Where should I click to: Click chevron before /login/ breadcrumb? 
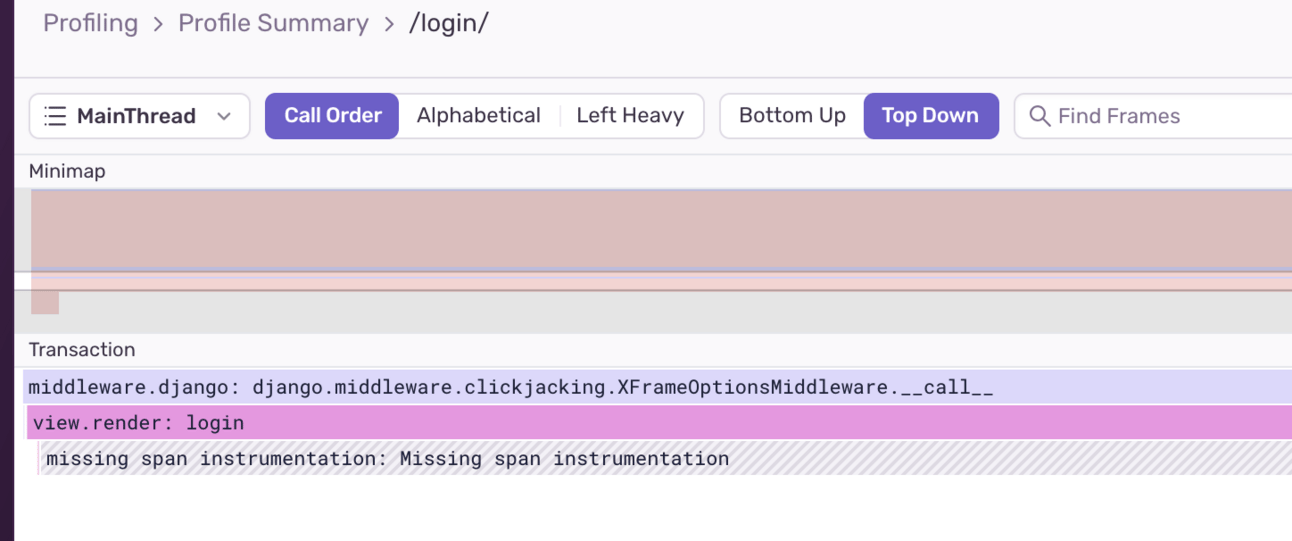pos(389,24)
